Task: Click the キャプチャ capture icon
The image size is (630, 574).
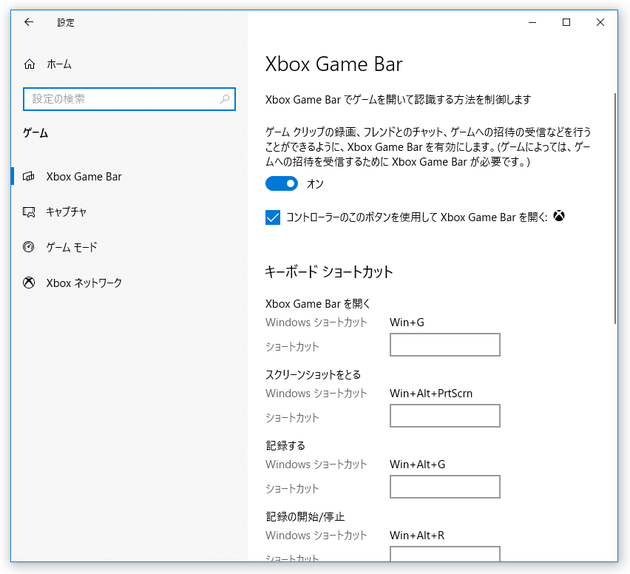Action: [29, 212]
